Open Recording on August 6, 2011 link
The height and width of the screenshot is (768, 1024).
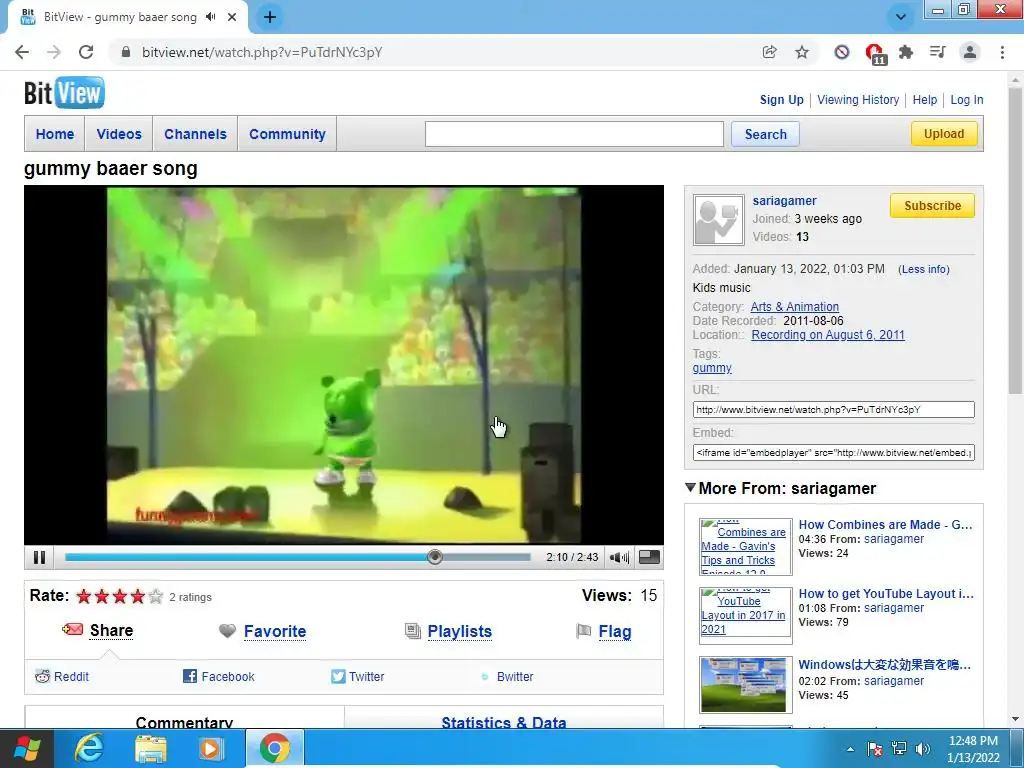point(827,334)
